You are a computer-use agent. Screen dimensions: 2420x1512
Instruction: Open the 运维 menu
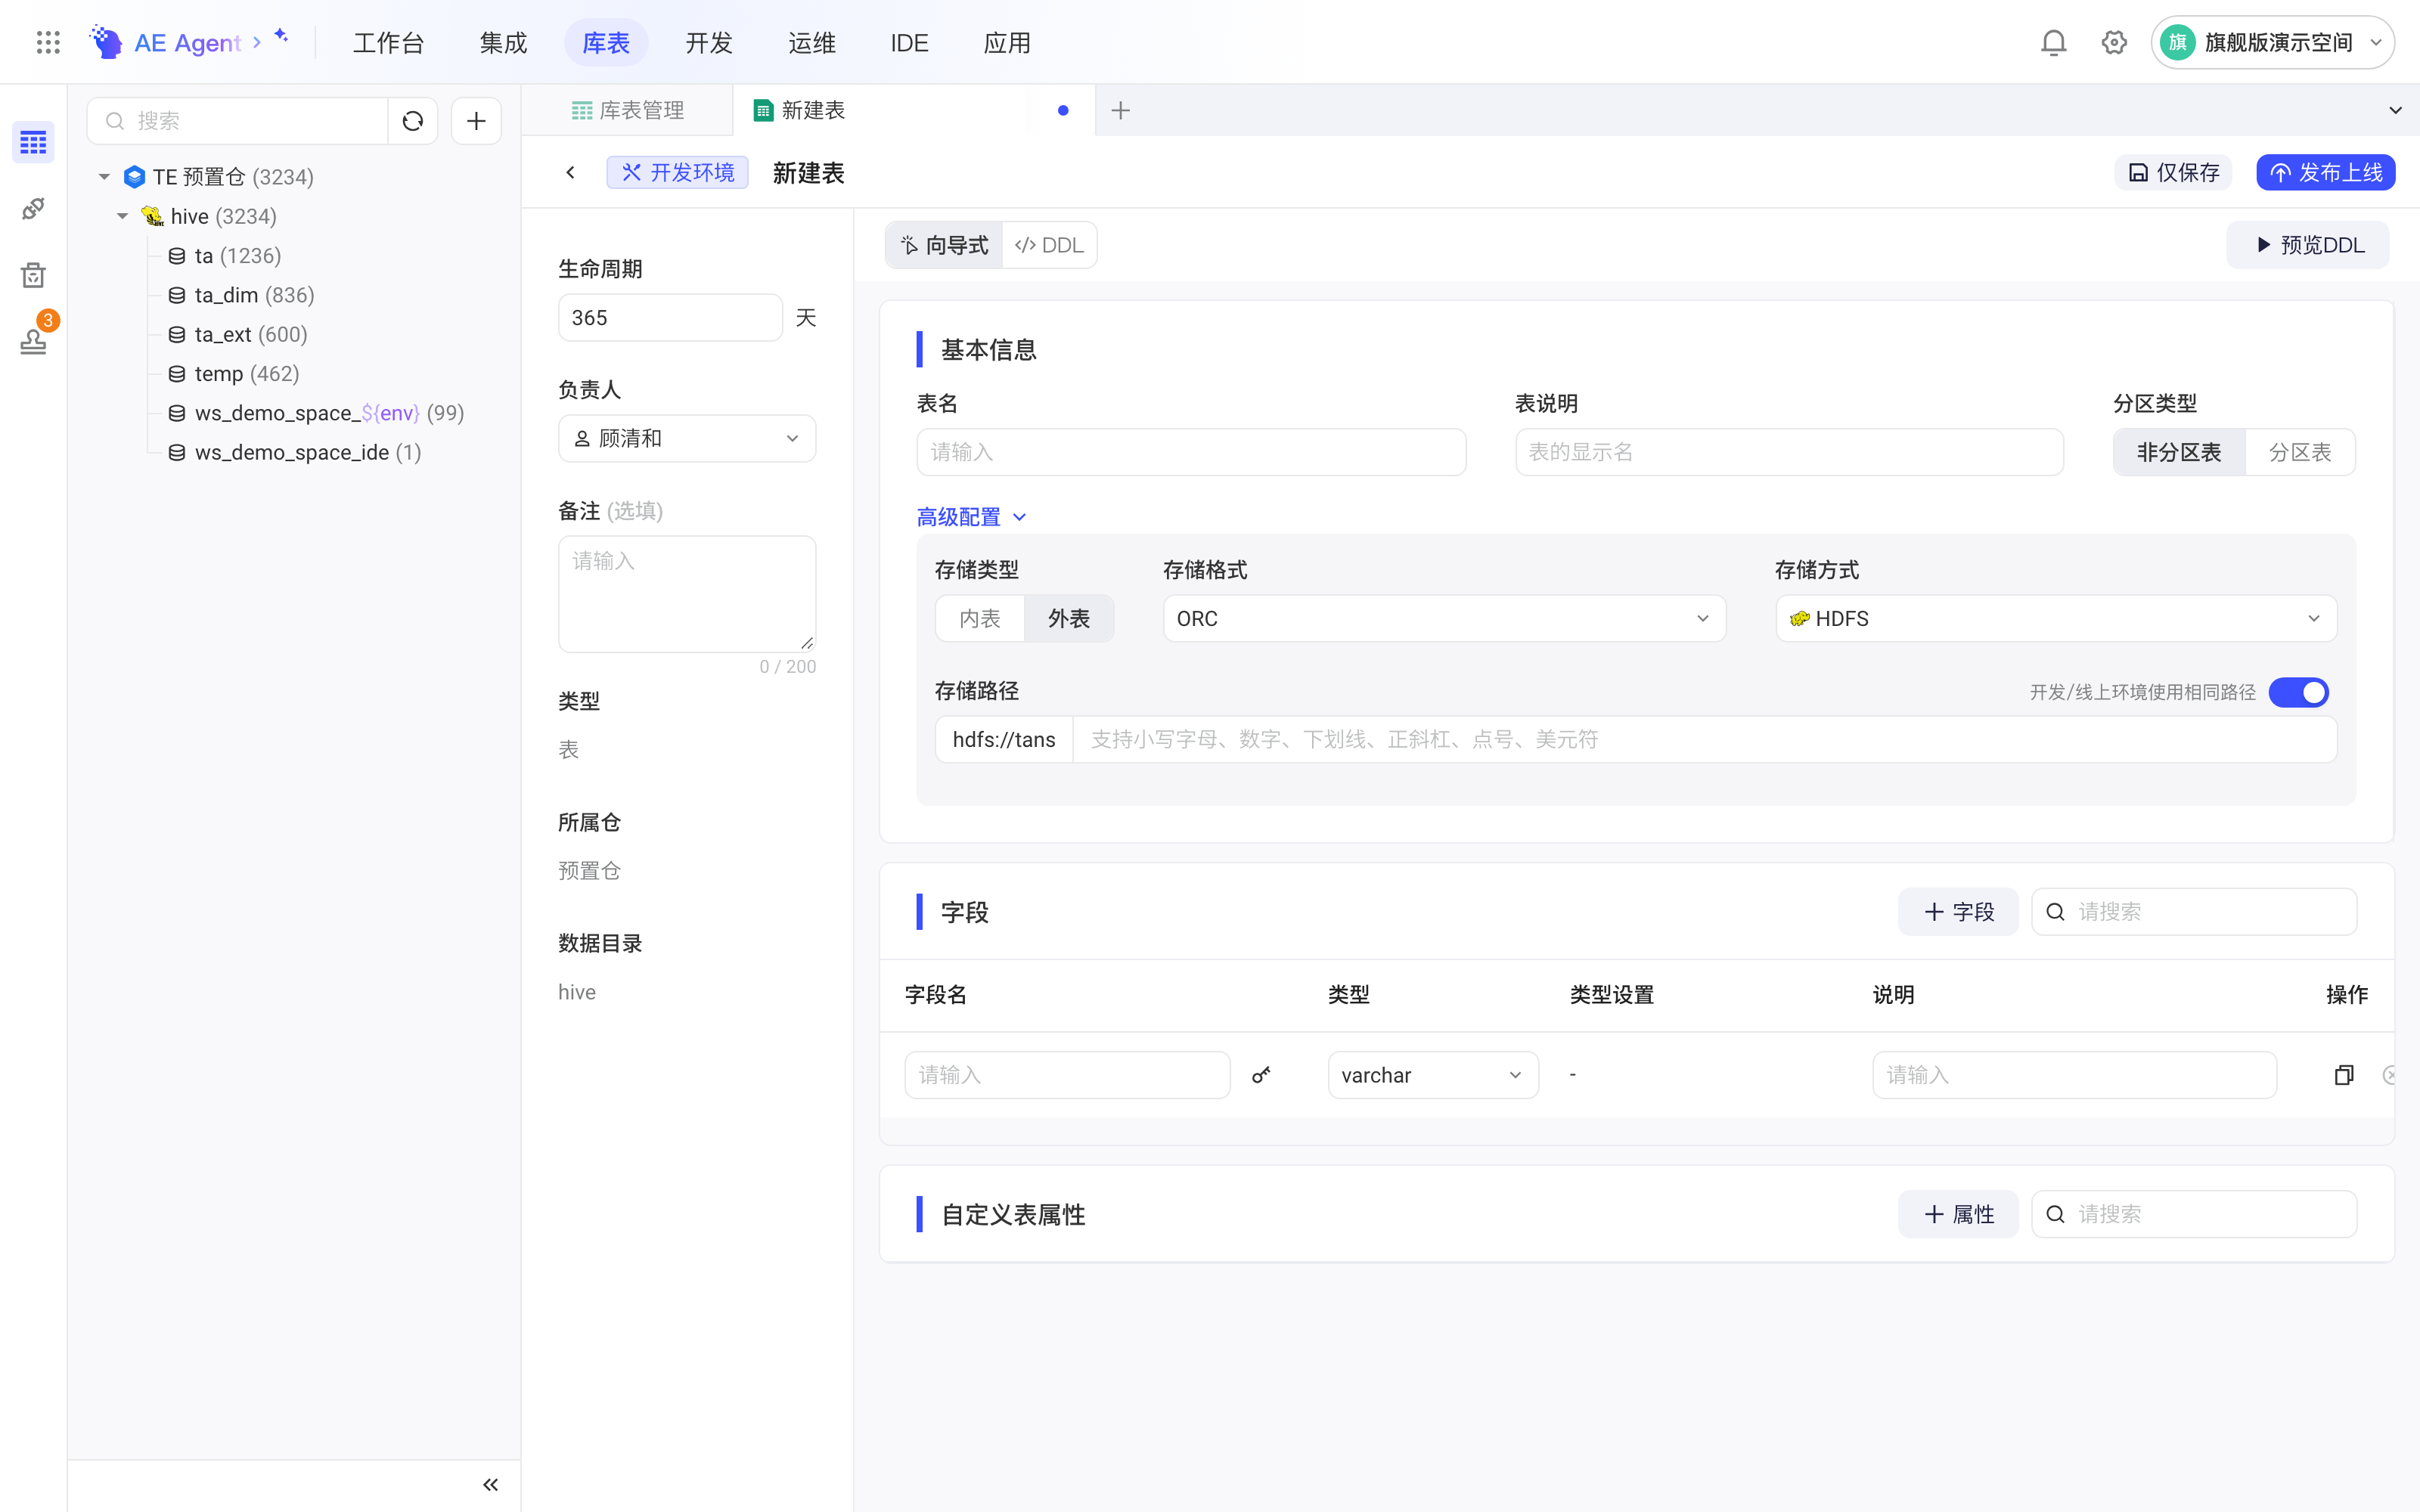tap(812, 42)
